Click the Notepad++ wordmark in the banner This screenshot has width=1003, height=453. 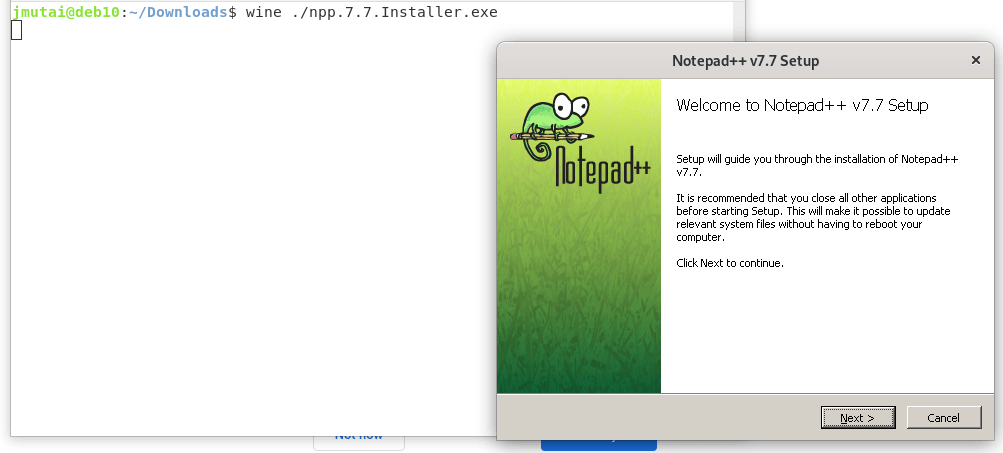coord(603,166)
